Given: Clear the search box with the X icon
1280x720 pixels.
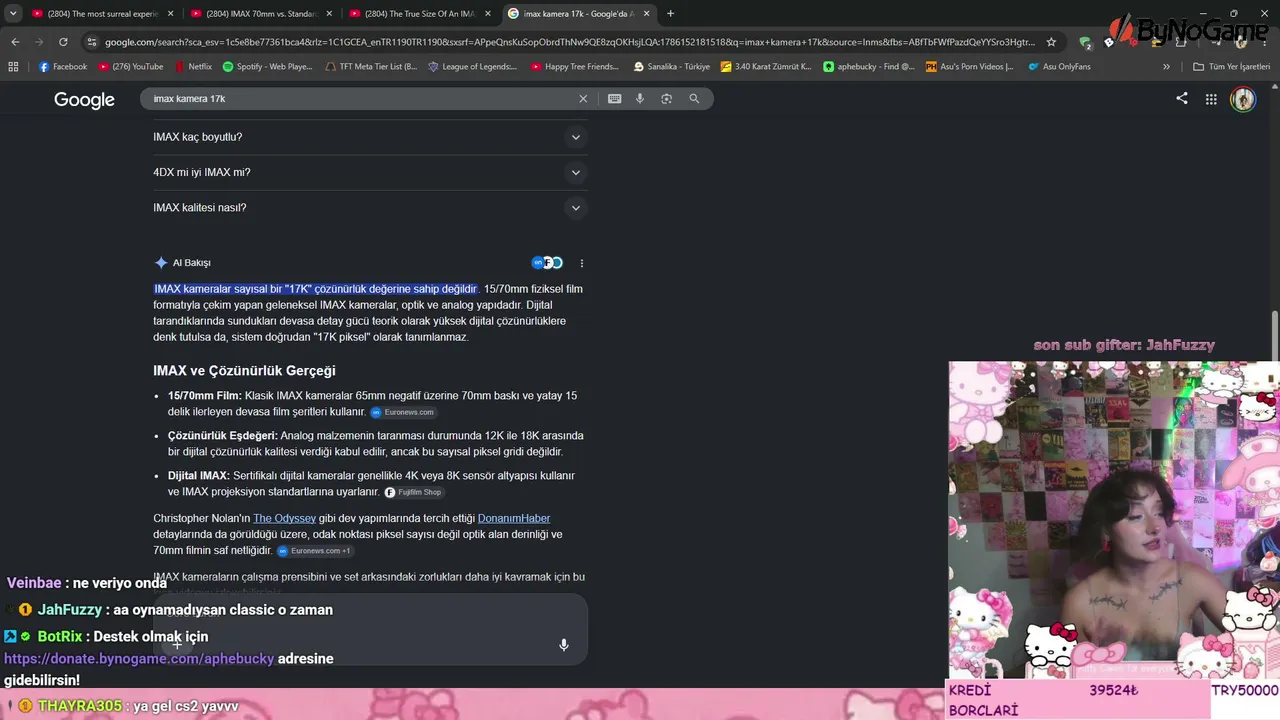Looking at the screenshot, I should click(x=583, y=99).
